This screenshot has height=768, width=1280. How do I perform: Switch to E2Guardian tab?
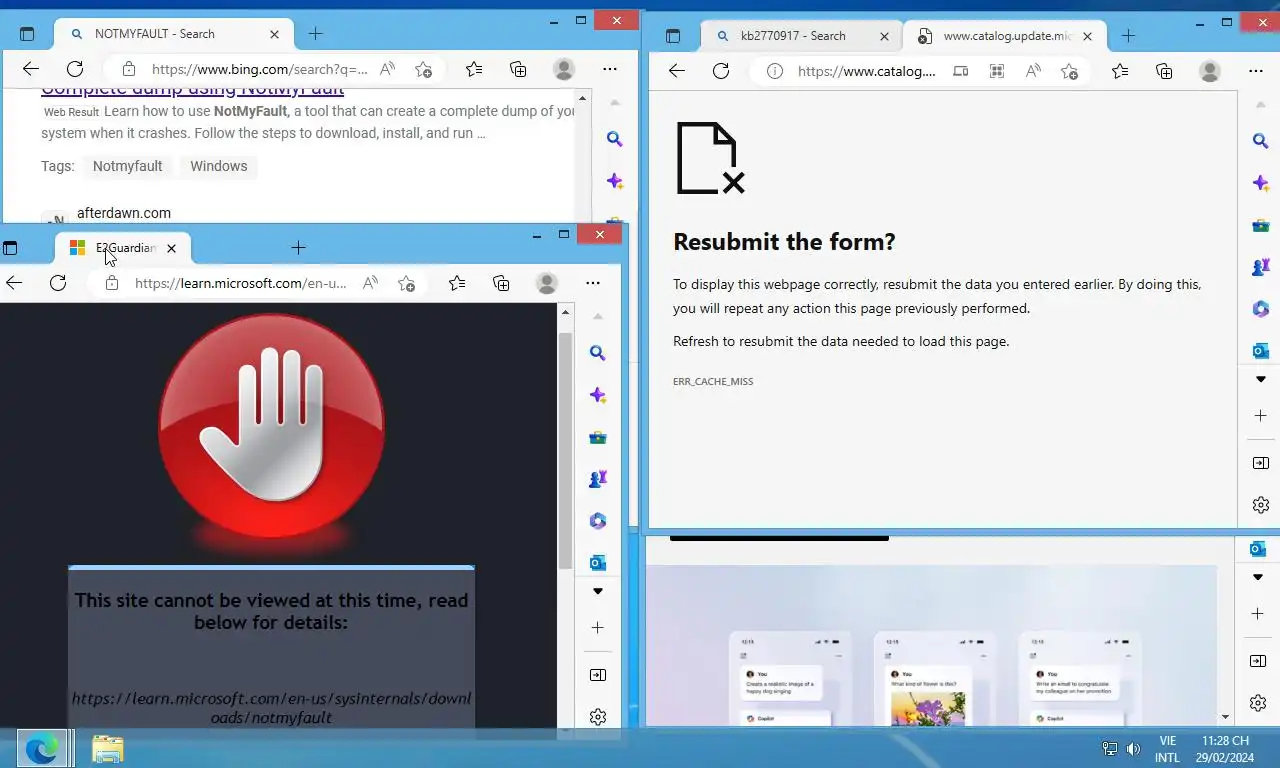pyautogui.click(x=123, y=248)
